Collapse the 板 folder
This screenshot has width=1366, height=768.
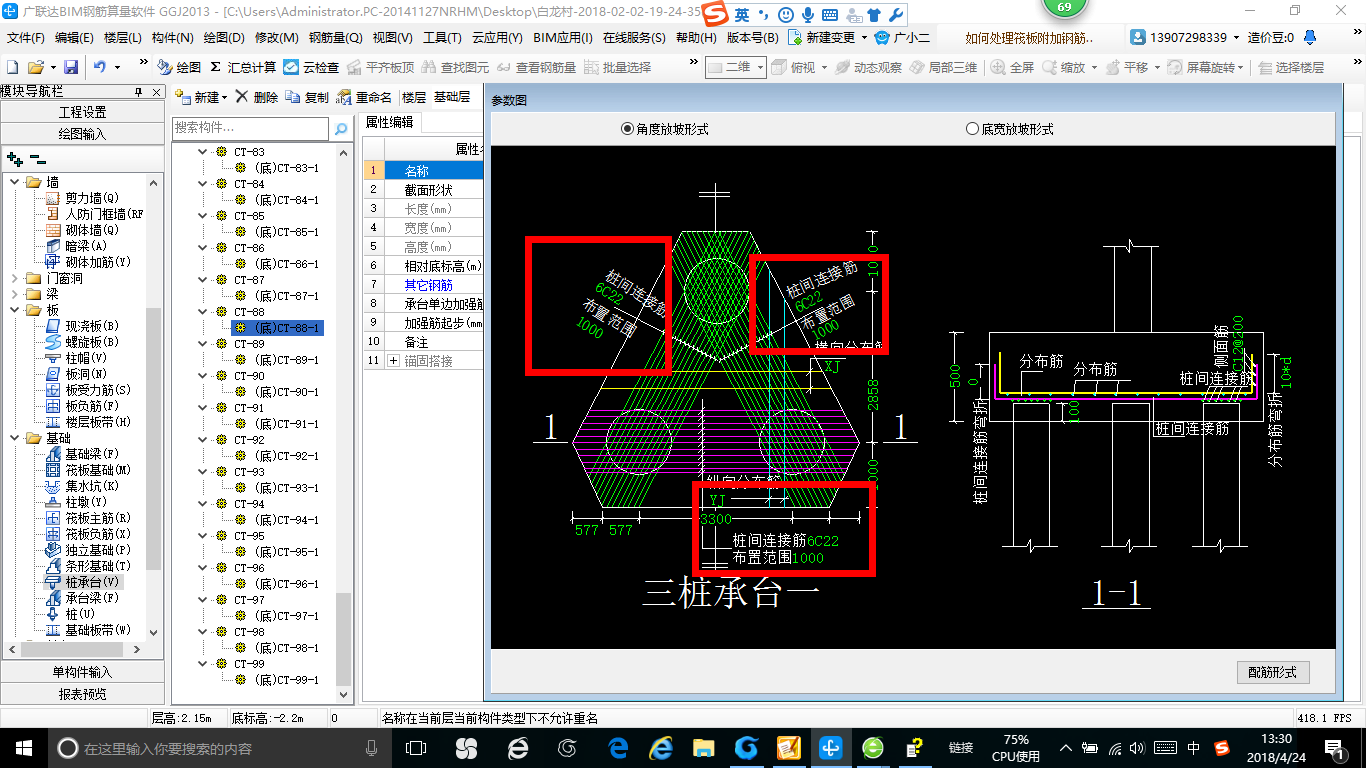click(x=15, y=310)
